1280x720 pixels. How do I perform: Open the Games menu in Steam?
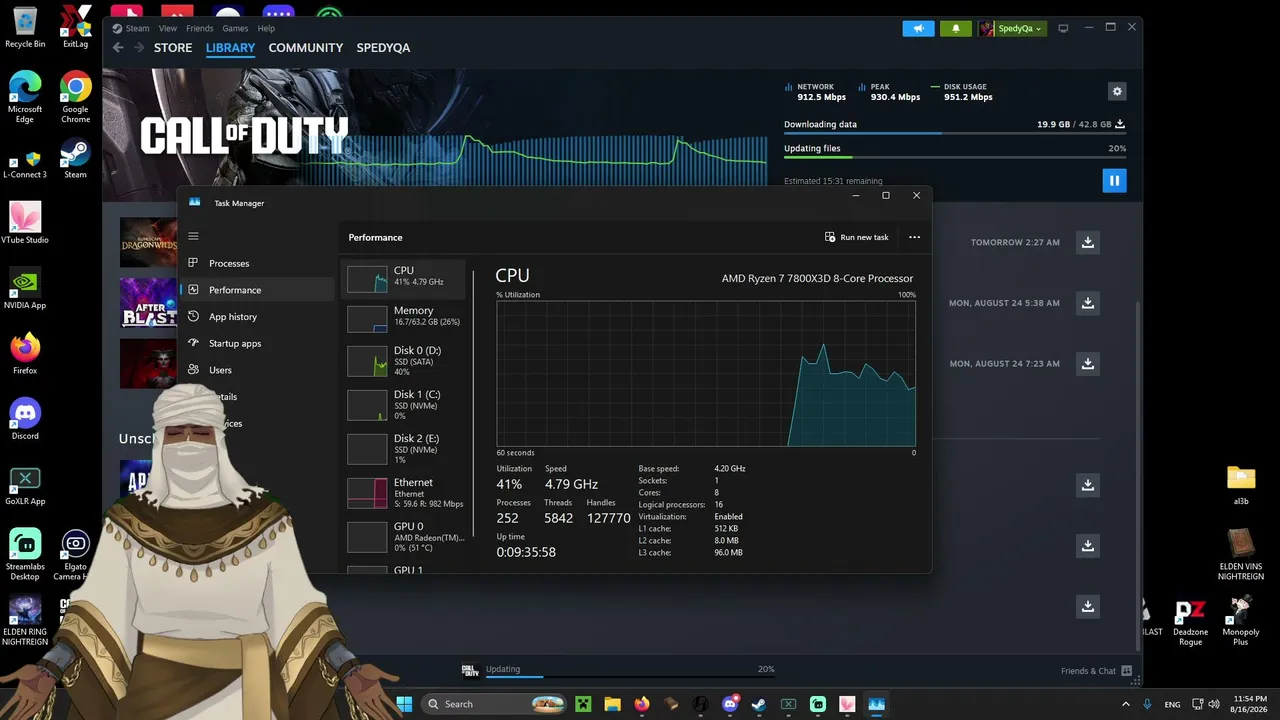(x=235, y=28)
